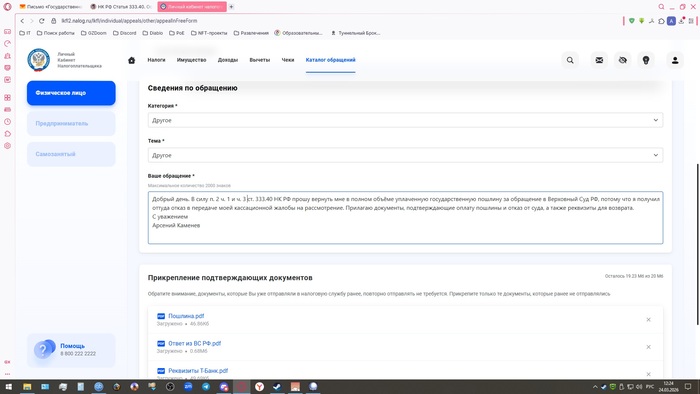The width and height of the screenshot is (700, 394).
Task: Expand the Категория dropdown
Action: coord(405,120)
